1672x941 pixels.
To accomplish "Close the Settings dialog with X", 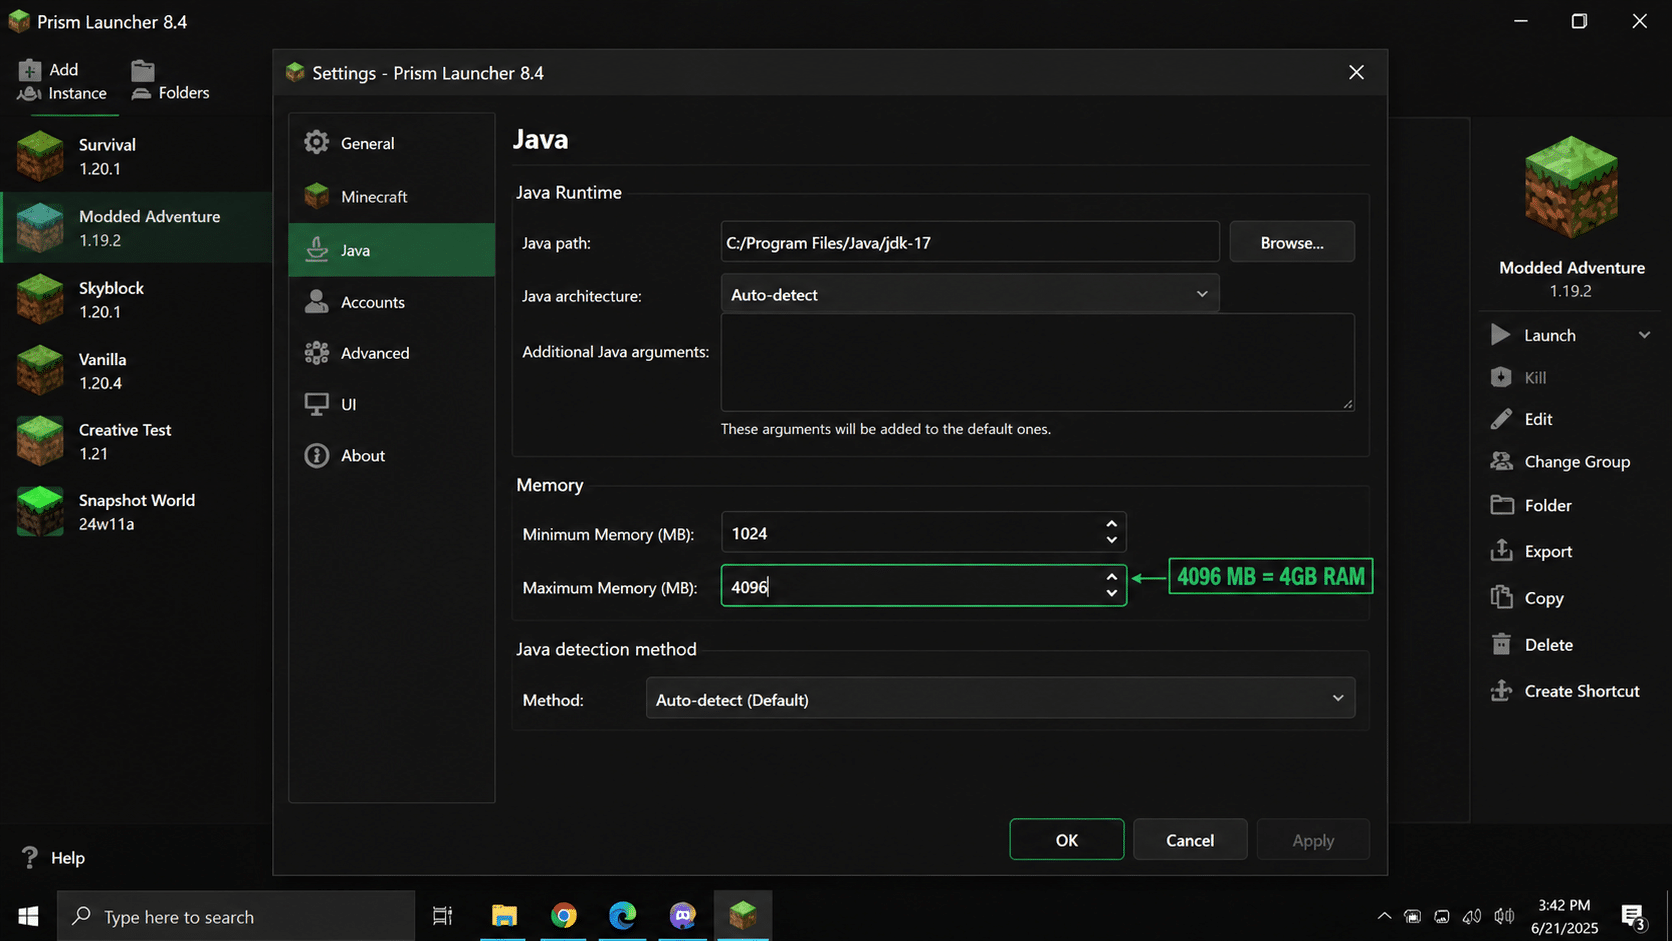I will point(1356,72).
